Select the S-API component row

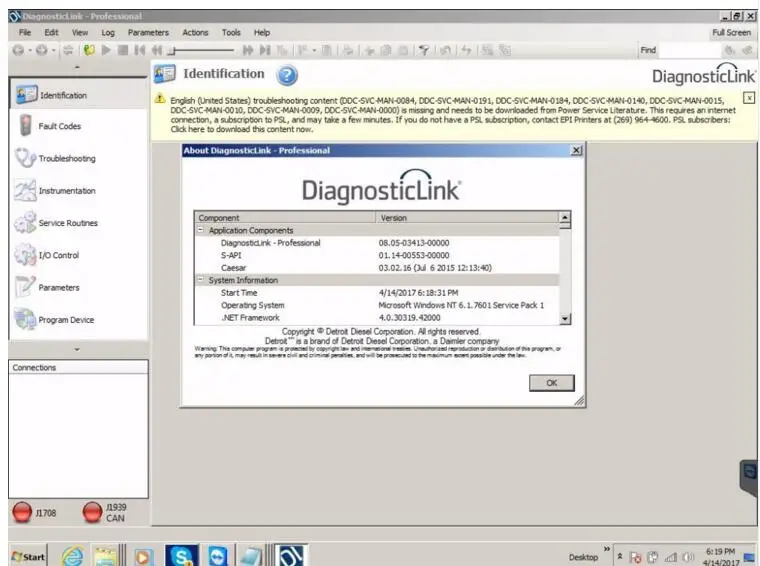click(377, 255)
